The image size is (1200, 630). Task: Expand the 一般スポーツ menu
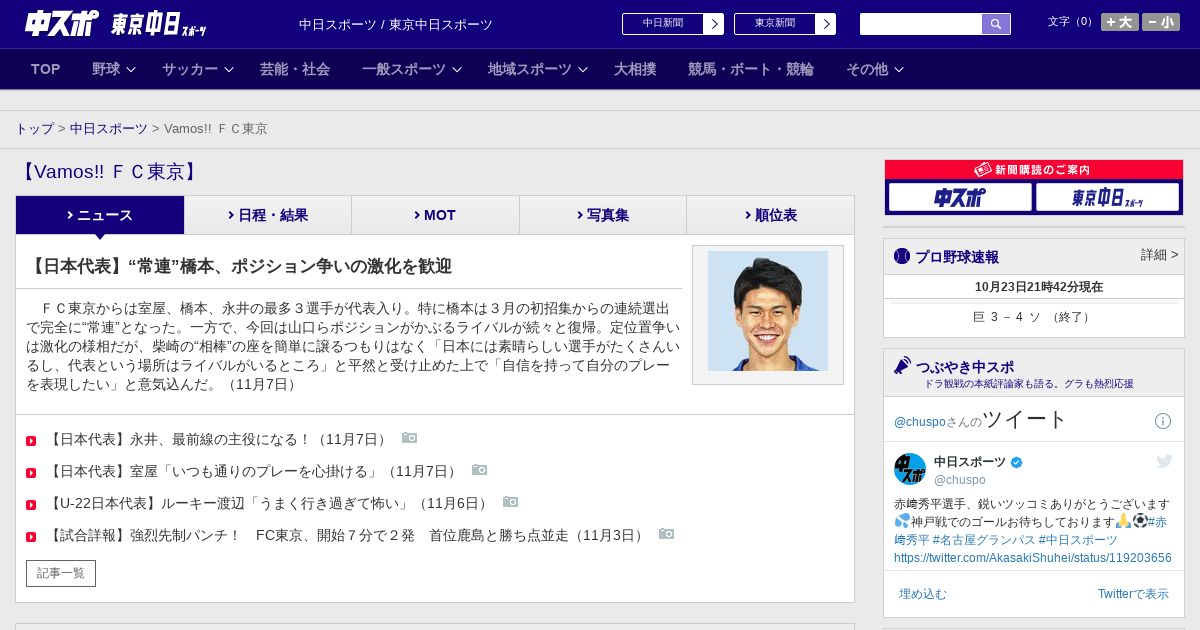[x=412, y=69]
